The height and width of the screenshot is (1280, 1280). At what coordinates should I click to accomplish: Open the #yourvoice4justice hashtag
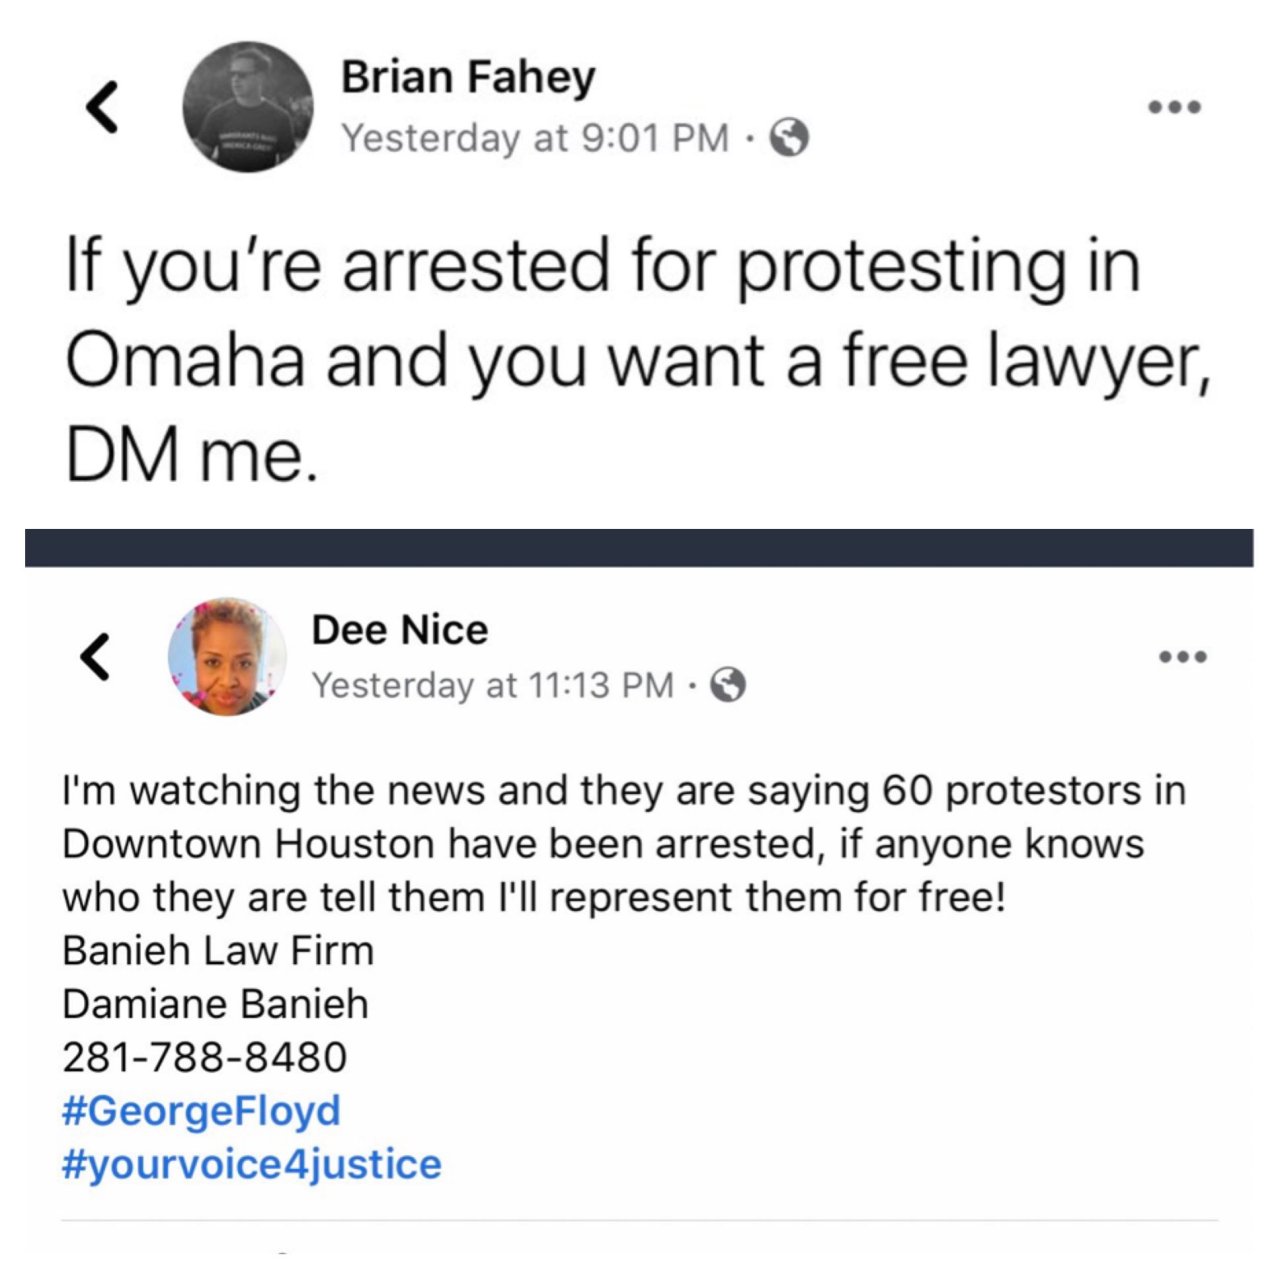[252, 1164]
